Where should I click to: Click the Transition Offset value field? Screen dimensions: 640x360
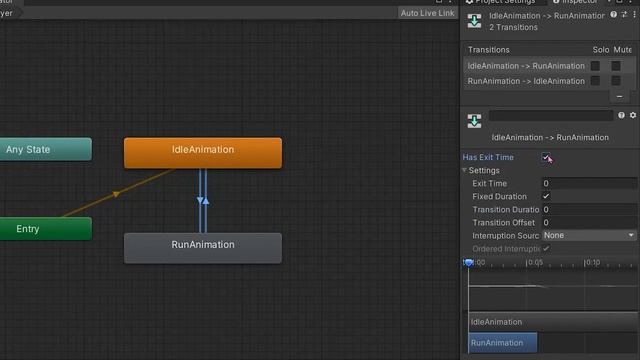[589, 222]
